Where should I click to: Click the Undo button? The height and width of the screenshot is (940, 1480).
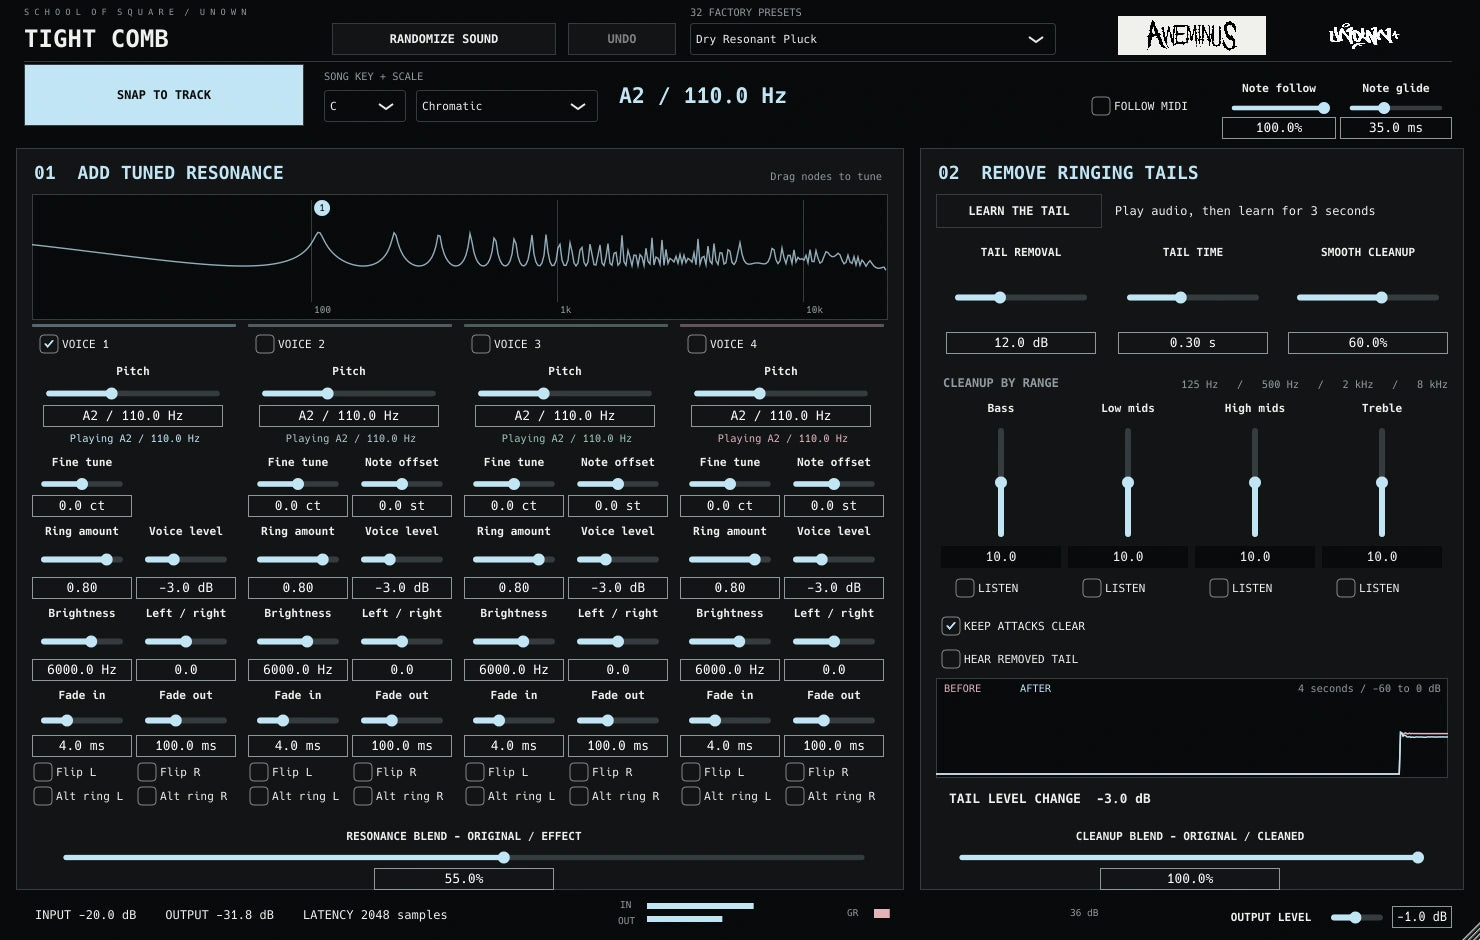pos(622,39)
